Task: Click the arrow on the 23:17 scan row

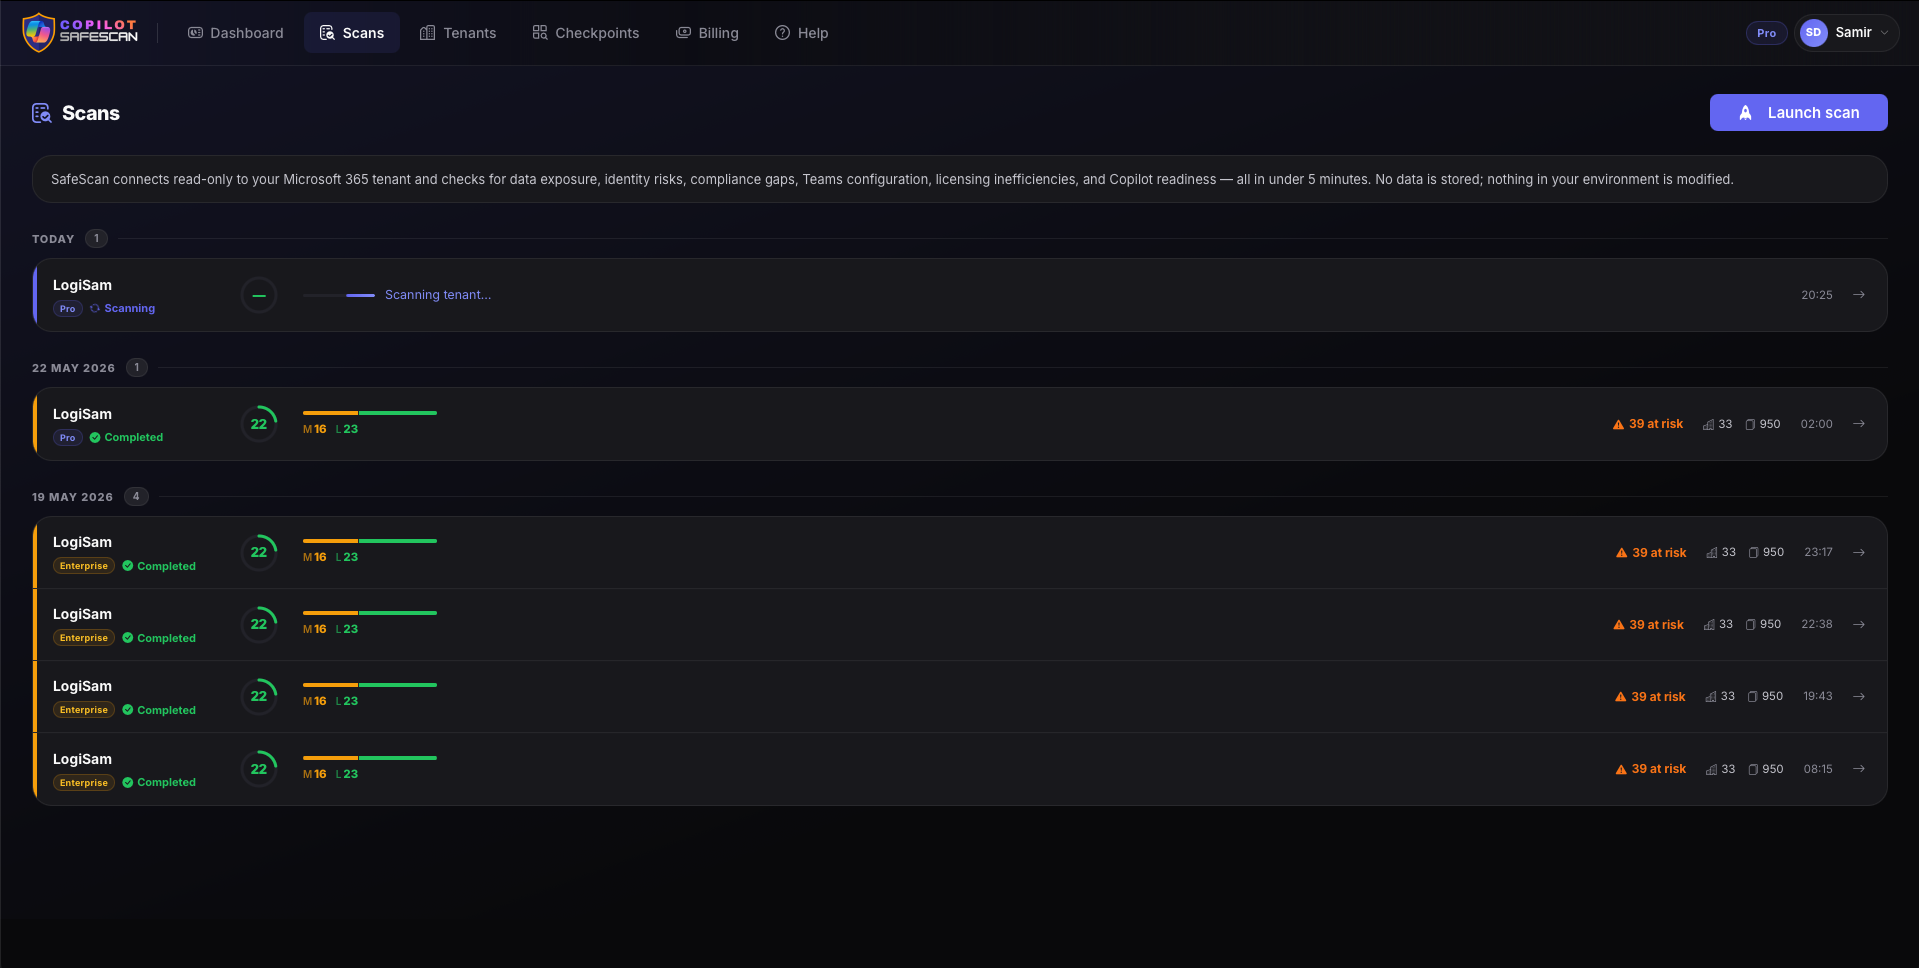Action: tap(1859, 552)
